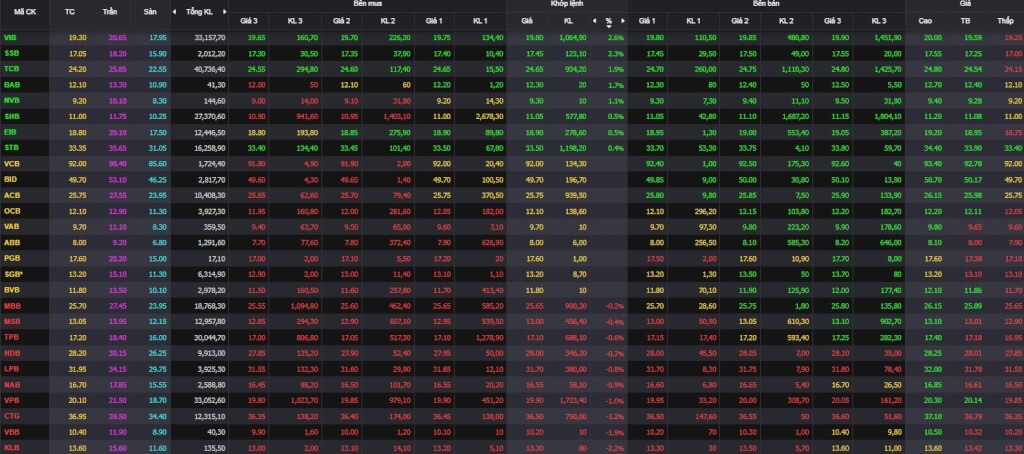Click VPB matched volume 1,723,40

(x=573, y=400)
